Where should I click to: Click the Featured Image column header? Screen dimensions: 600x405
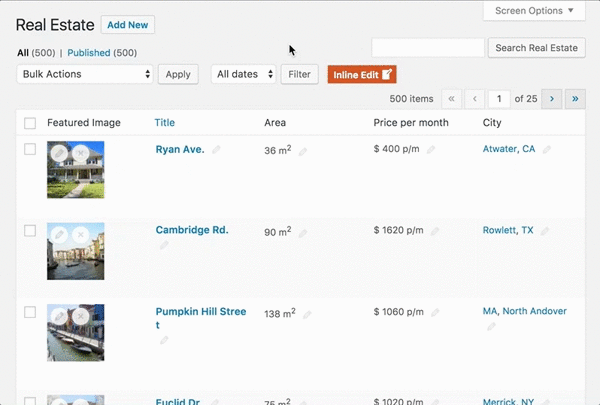coord(84,122)
